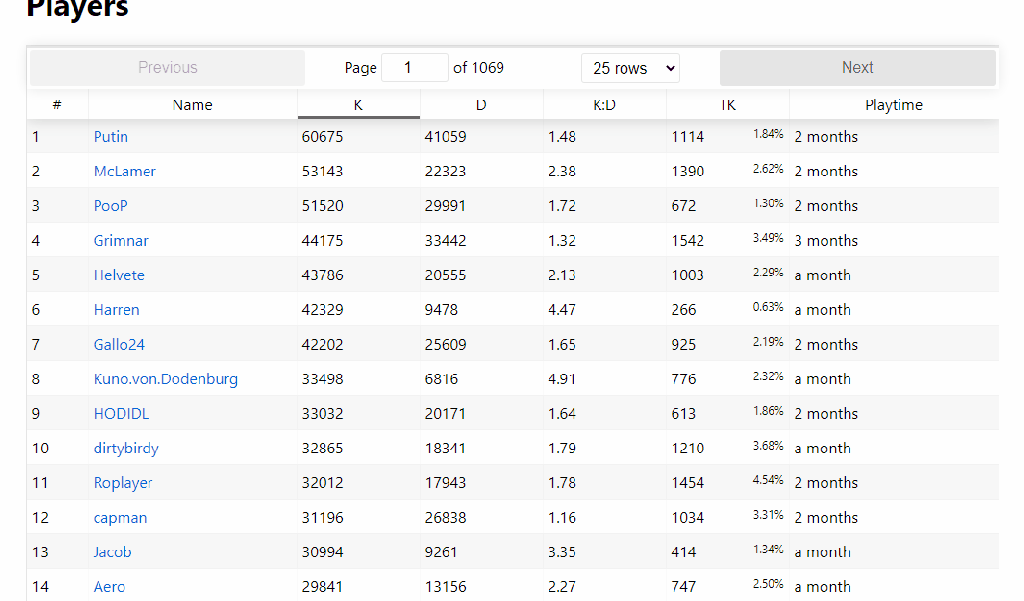
Task: Open McLamer player link
Action: point(125,171)
